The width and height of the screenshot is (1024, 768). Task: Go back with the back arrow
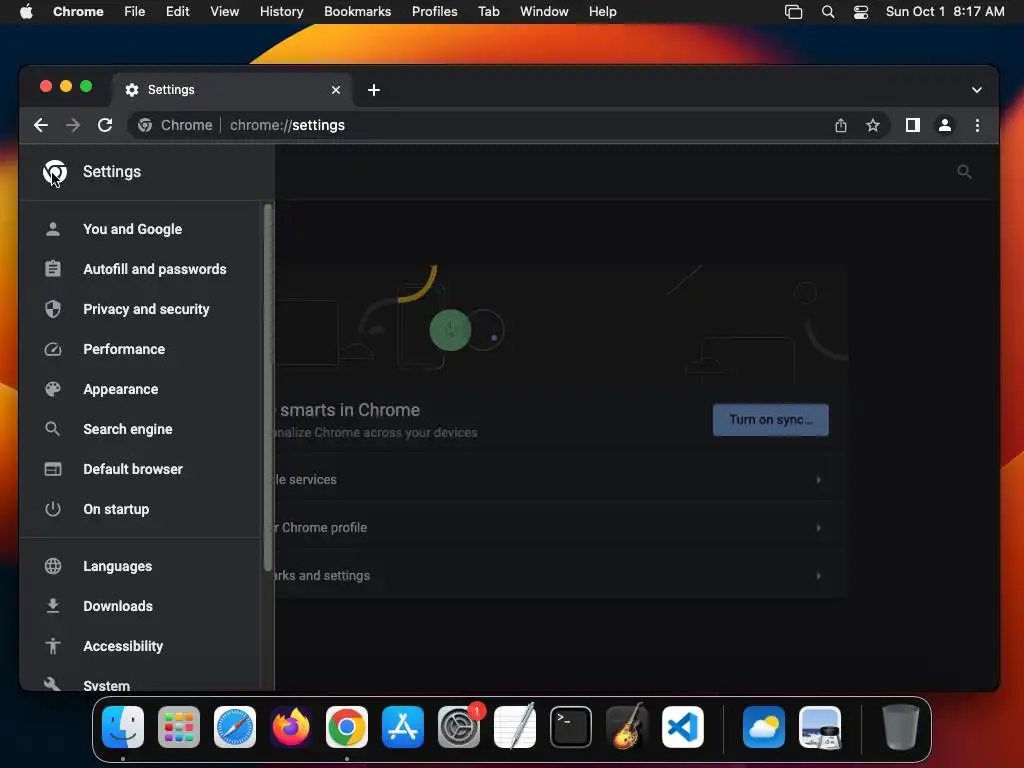(41, 125)
